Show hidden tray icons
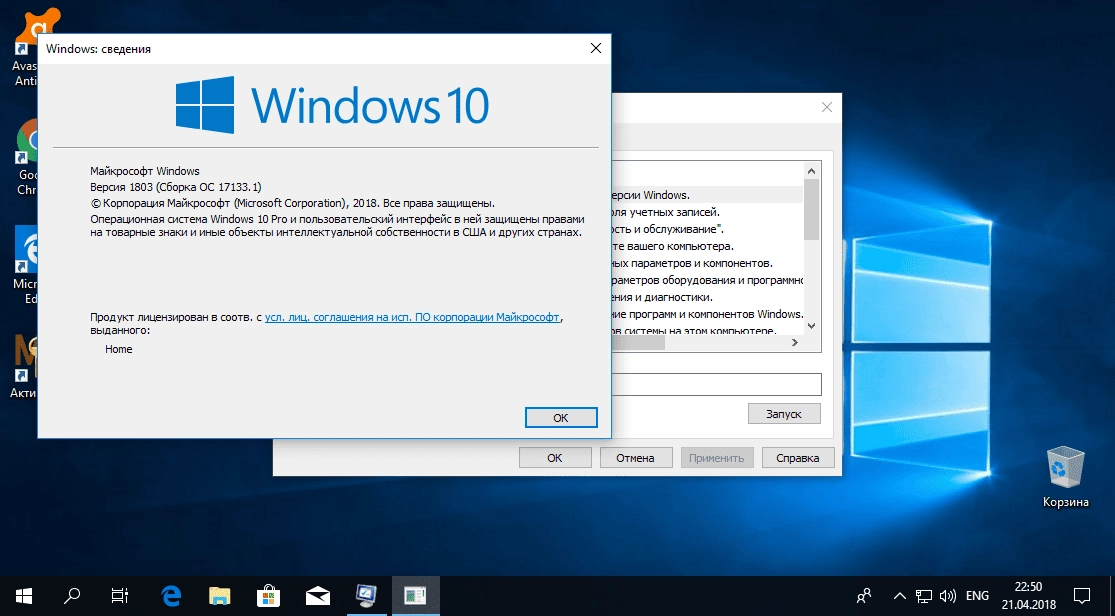1115x616 pixels. tap(900, 596)
